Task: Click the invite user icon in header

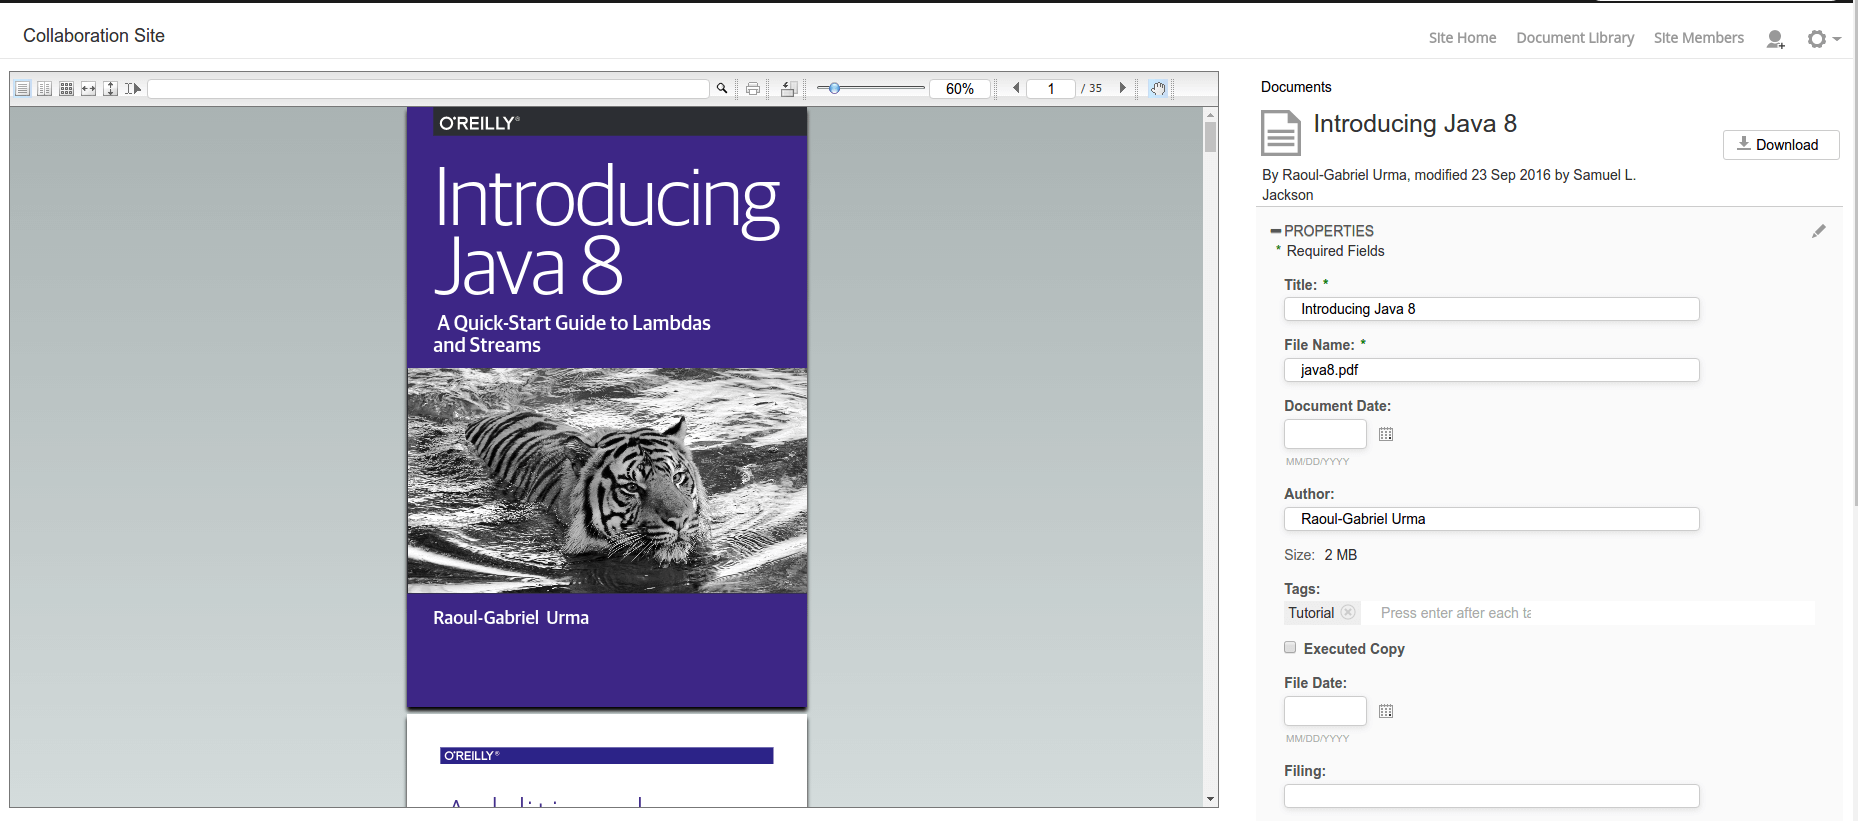Action: coord(1775,39)
